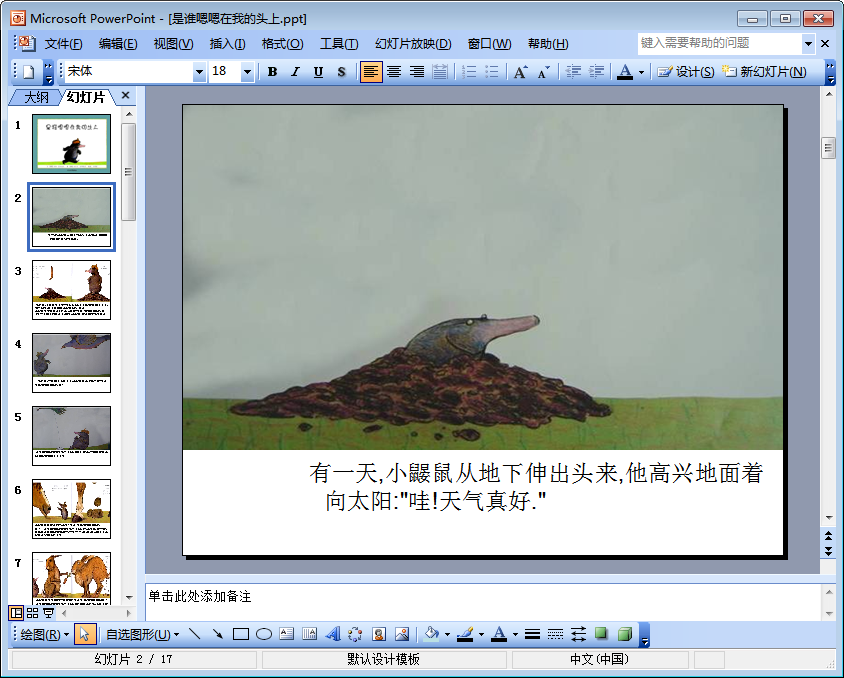Start slide show from current slide
844x678 pixels.
point(48,613)
